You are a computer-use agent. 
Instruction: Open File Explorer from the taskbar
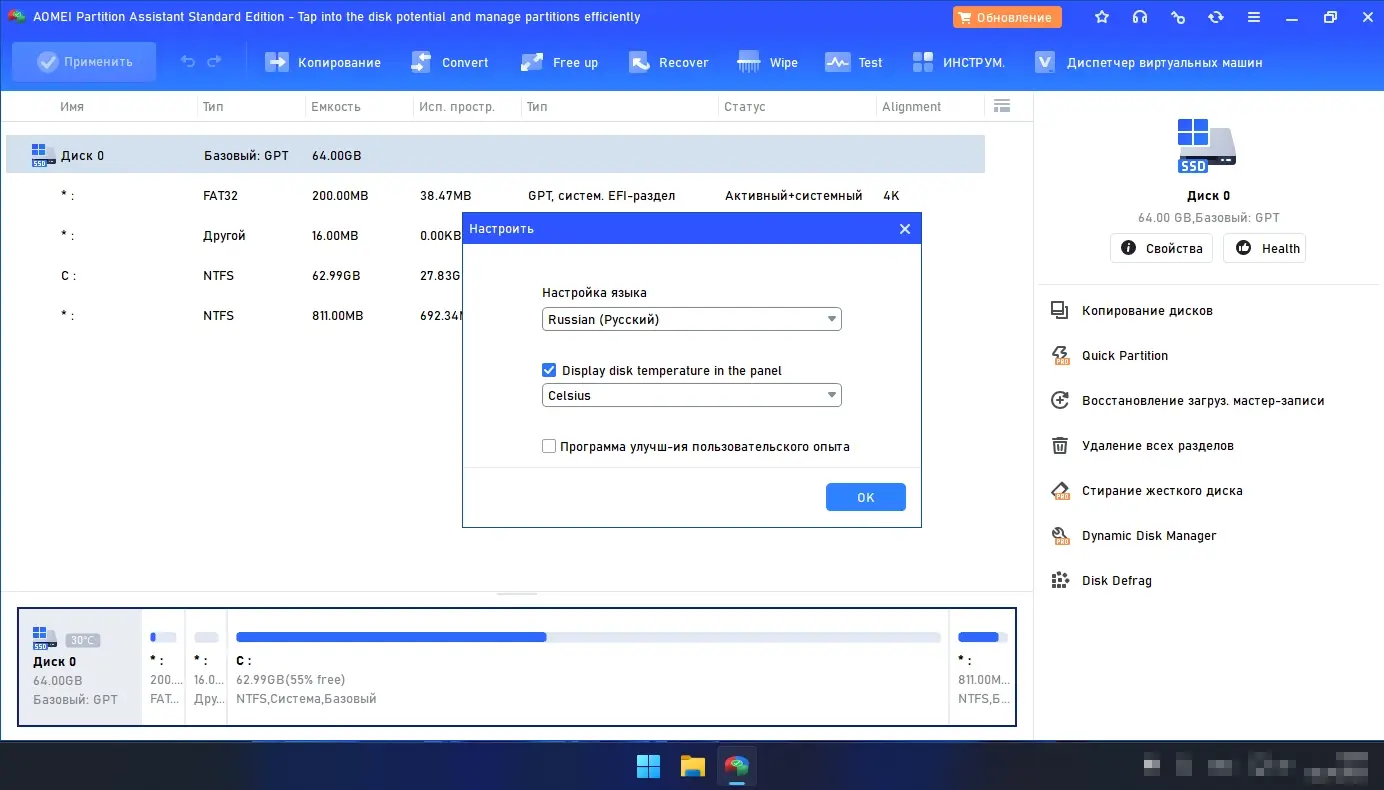click(693, 767)
